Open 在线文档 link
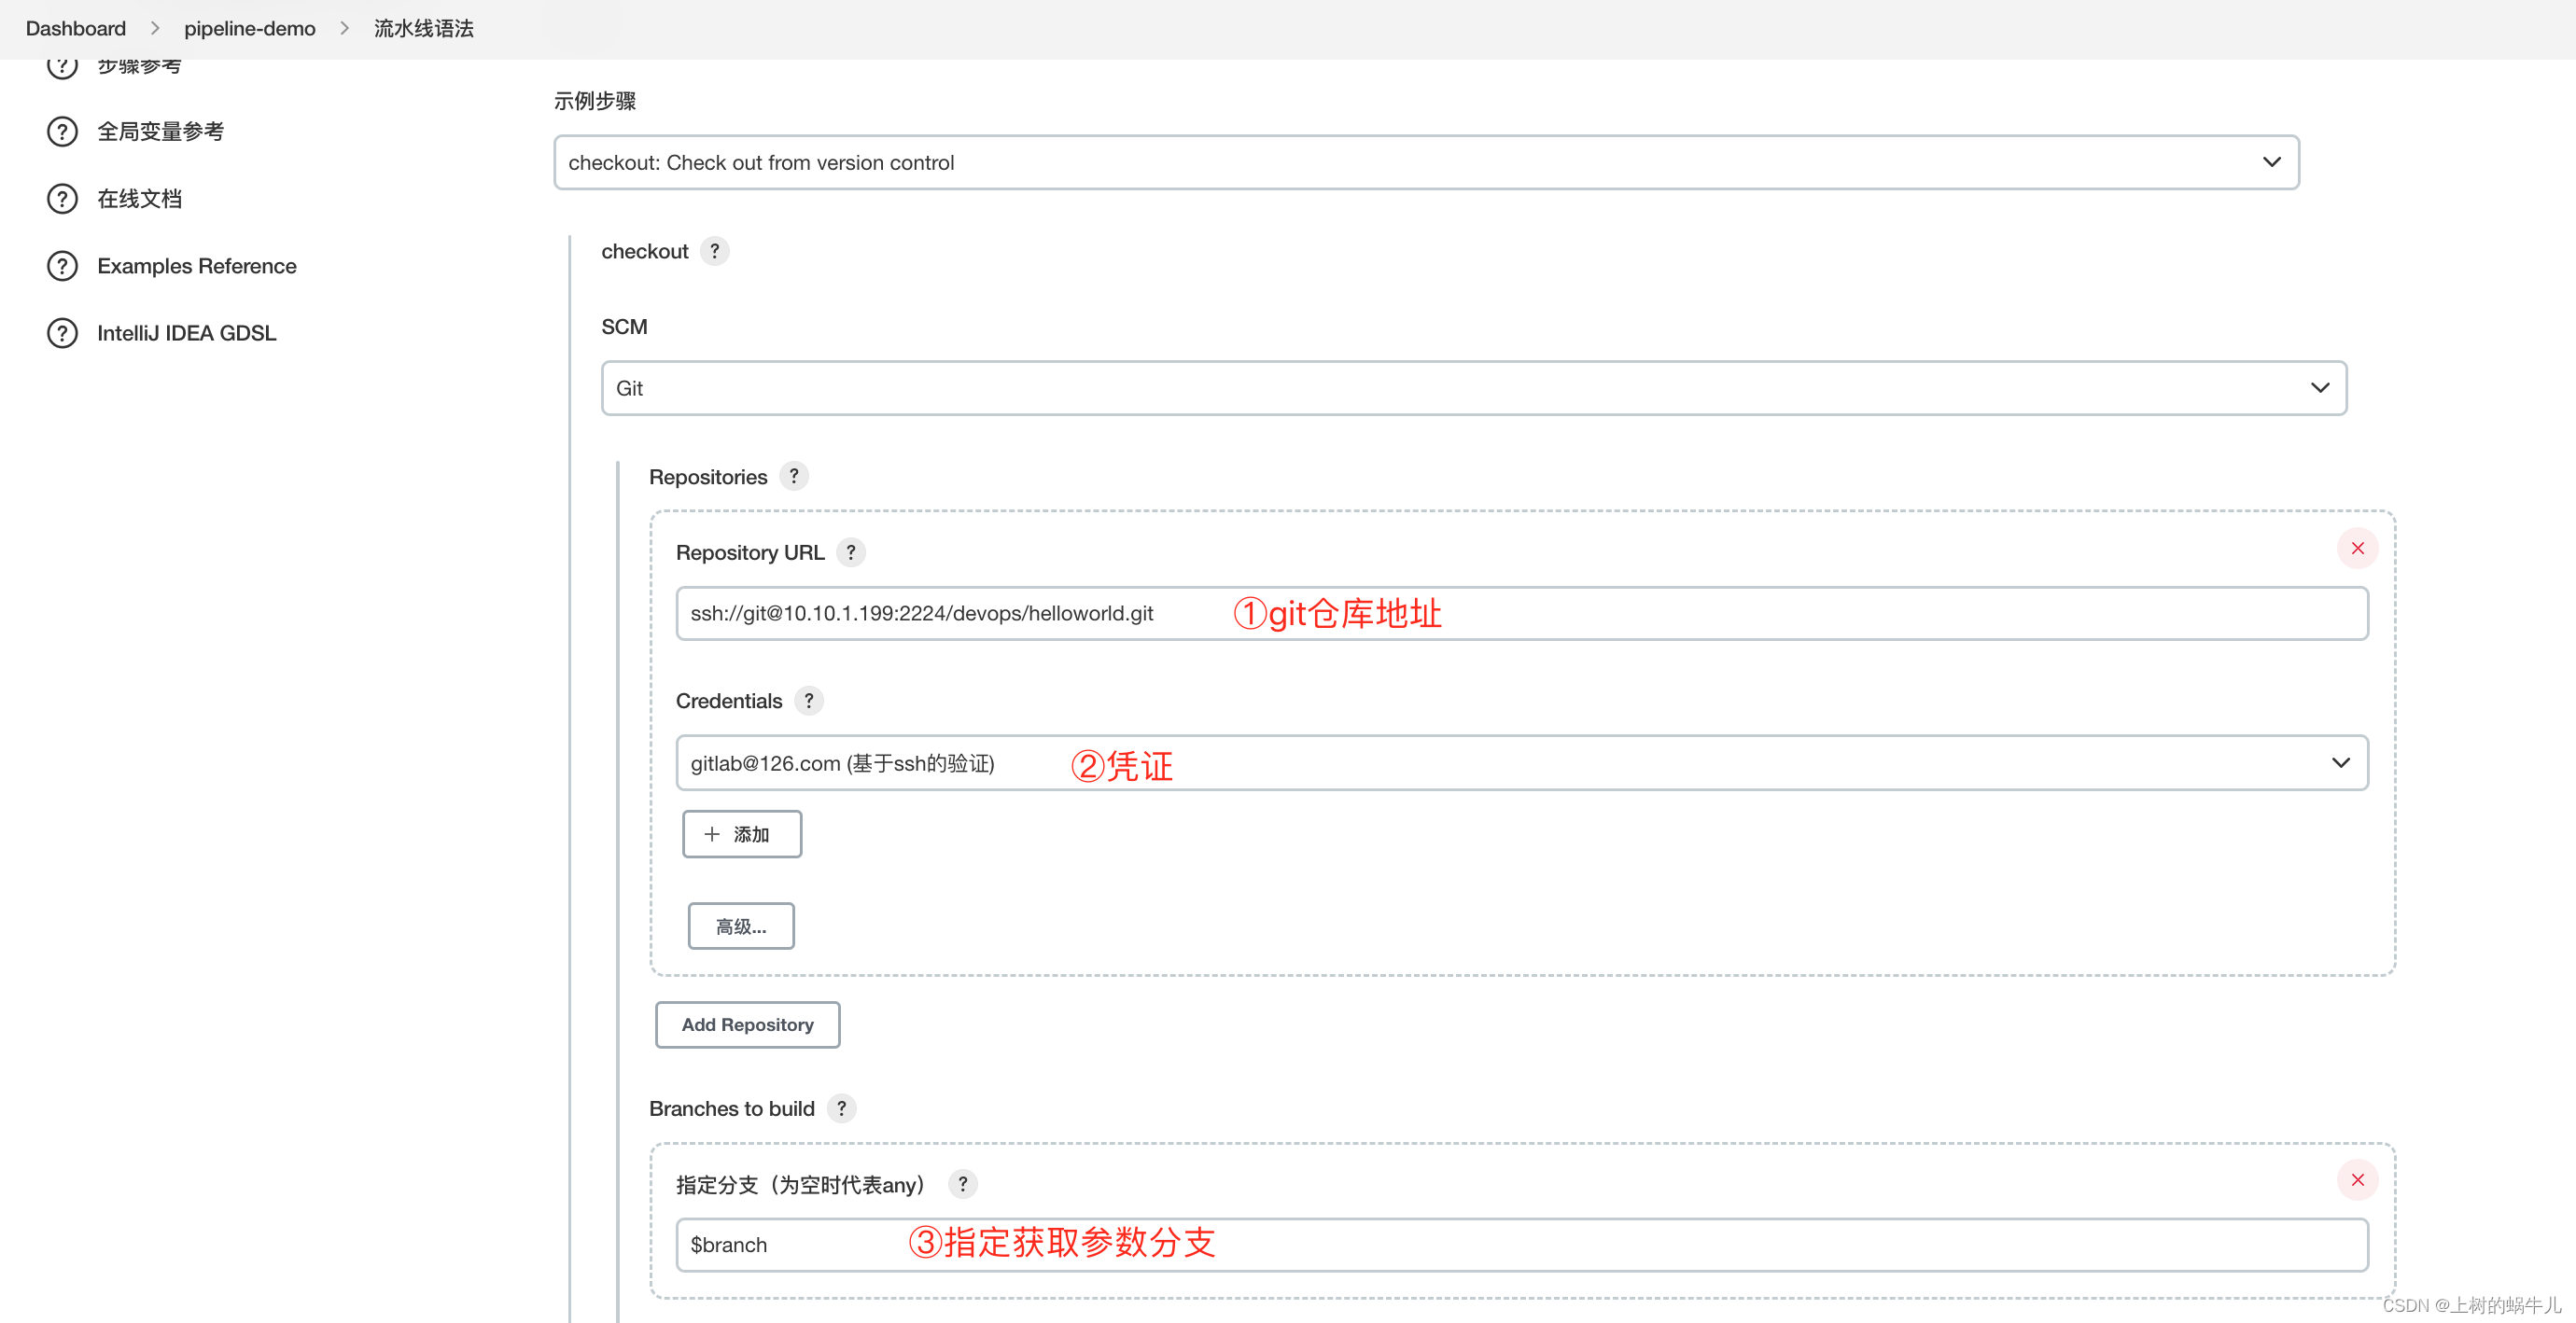Image resolution: width=2576 pixels, height=1323 pixels. (142, 198)
